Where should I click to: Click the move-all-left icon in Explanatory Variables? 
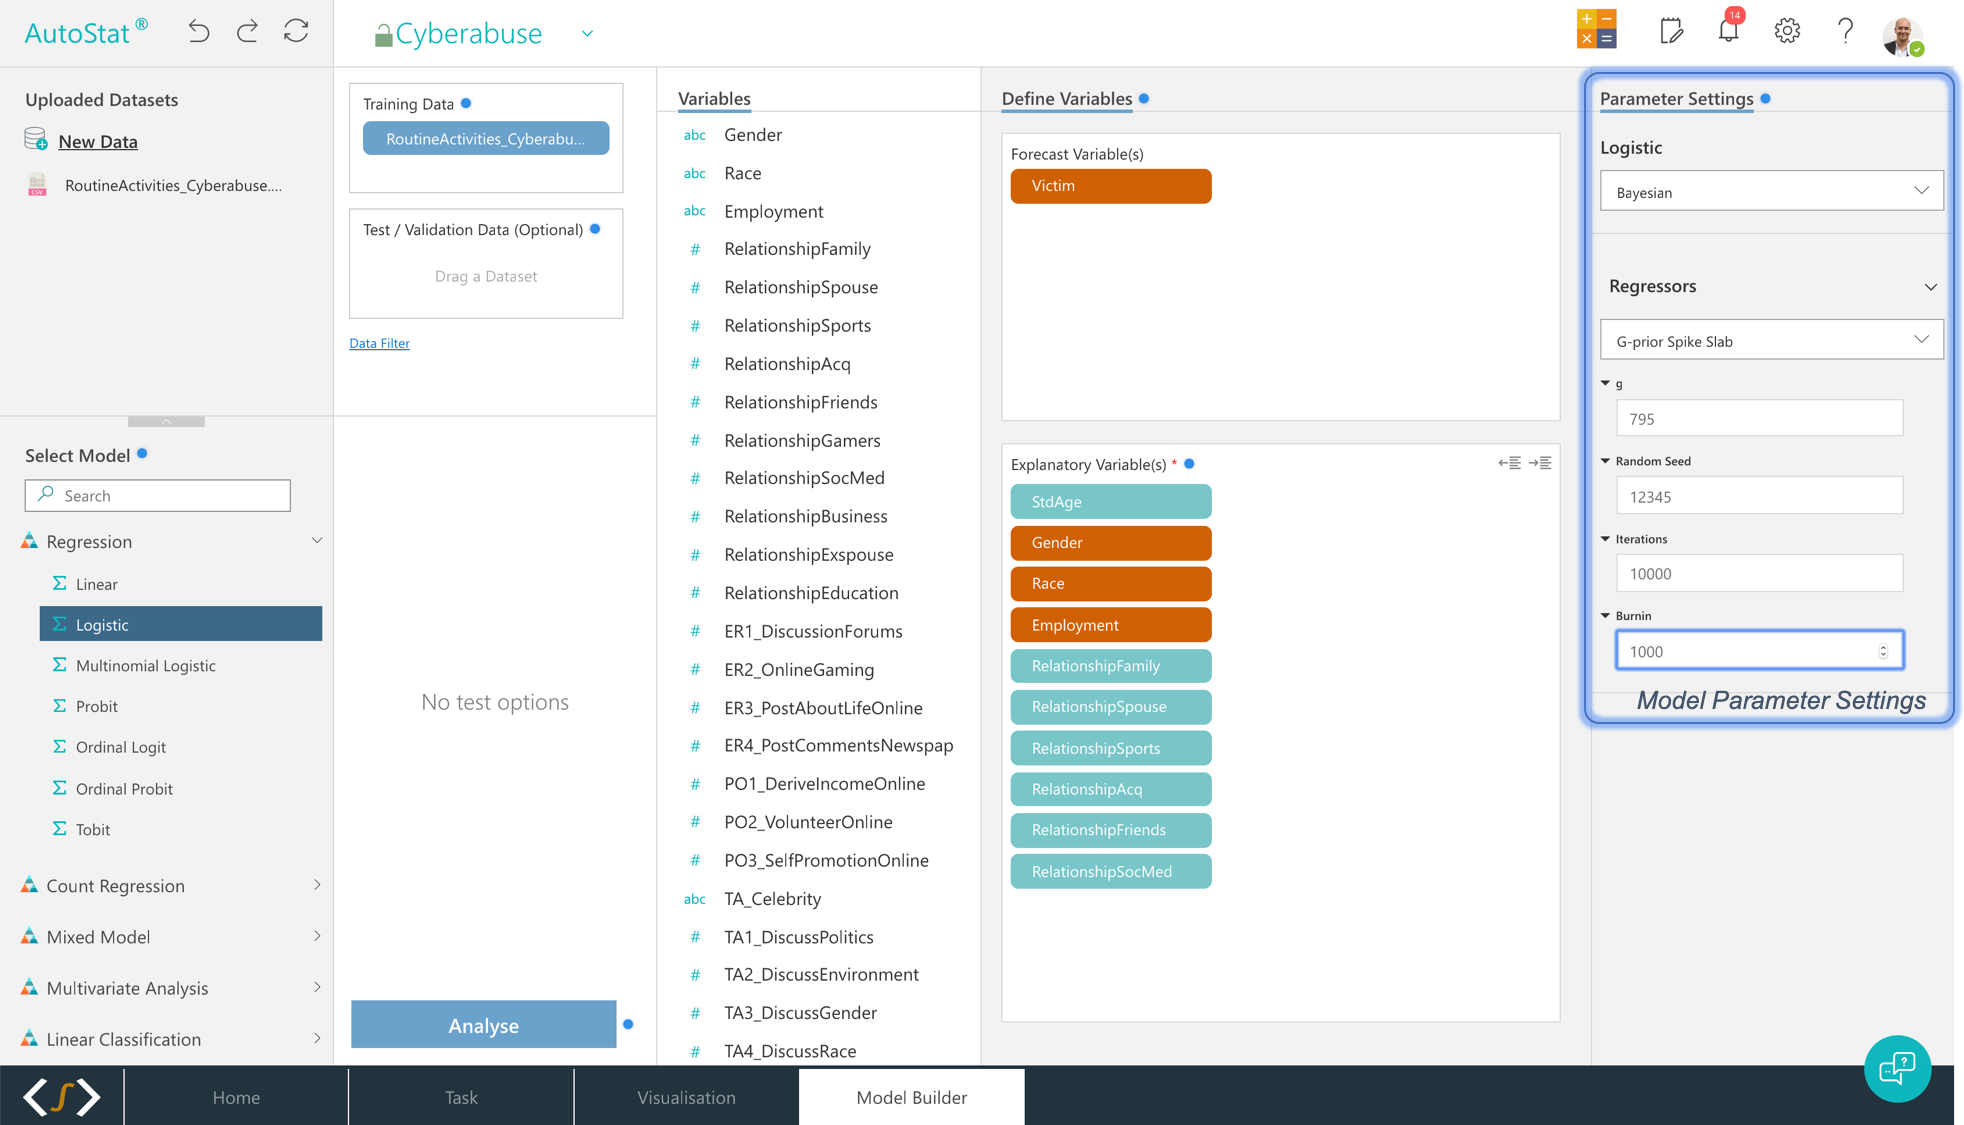click(x=1509, y=463)
